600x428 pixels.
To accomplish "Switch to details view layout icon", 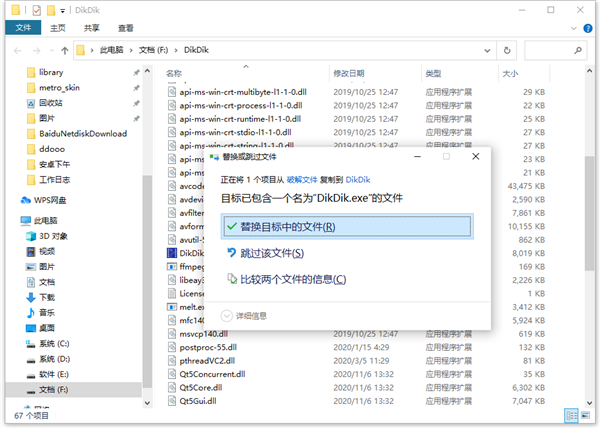I will click(571, 416).
